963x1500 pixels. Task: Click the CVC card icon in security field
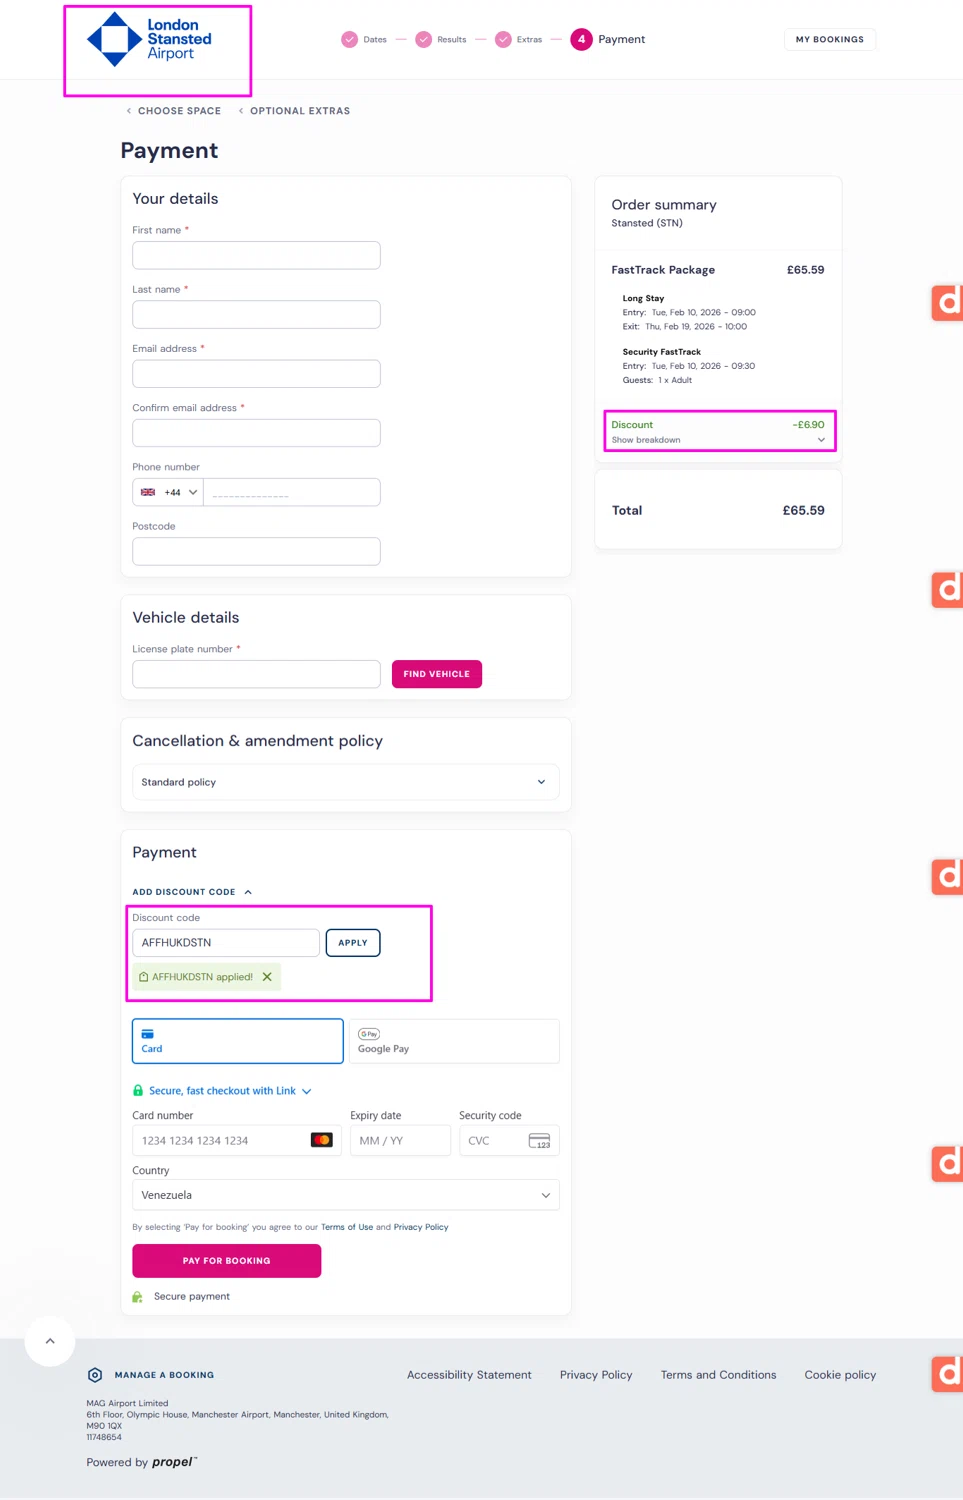point(539,1141)
